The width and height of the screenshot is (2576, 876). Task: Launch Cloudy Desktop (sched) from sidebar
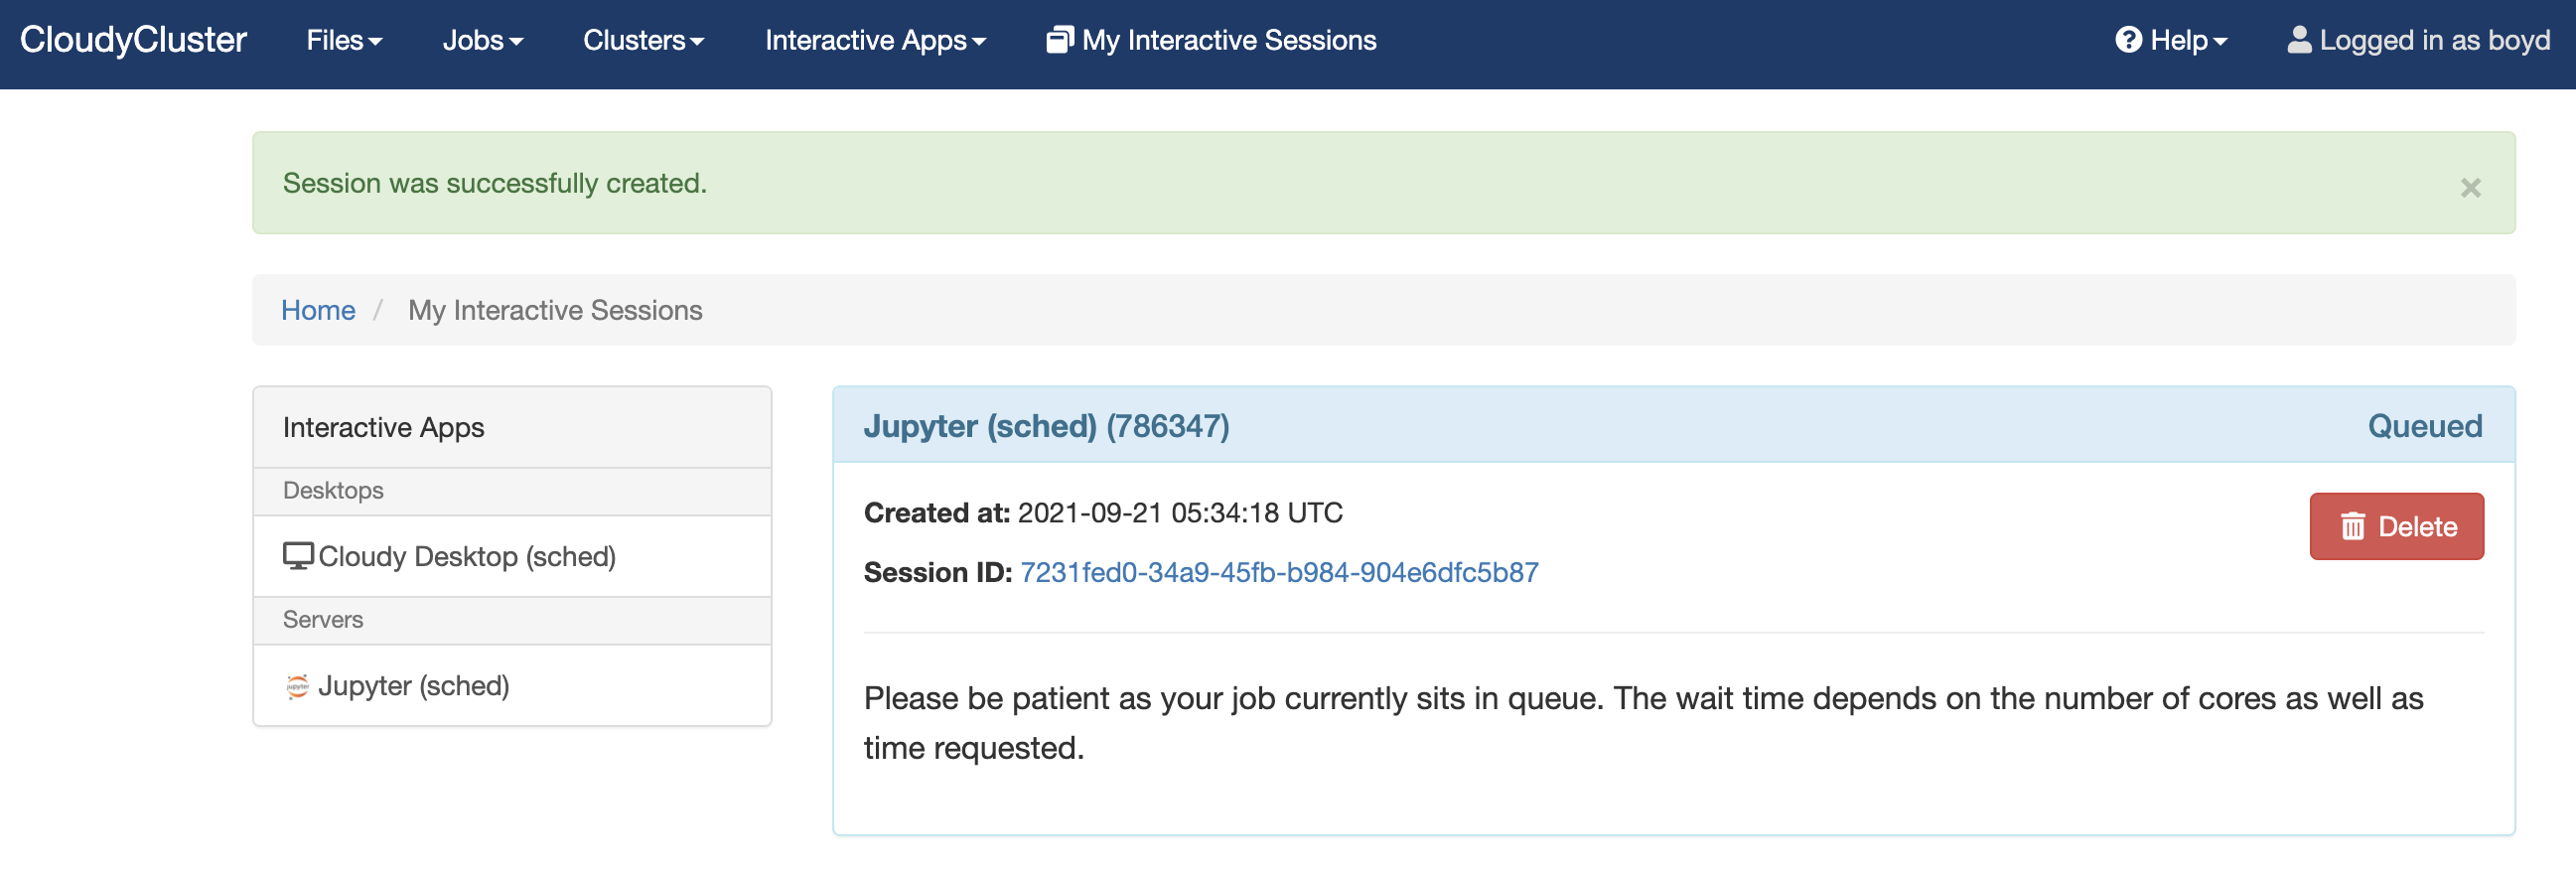[x=512, y=556]
